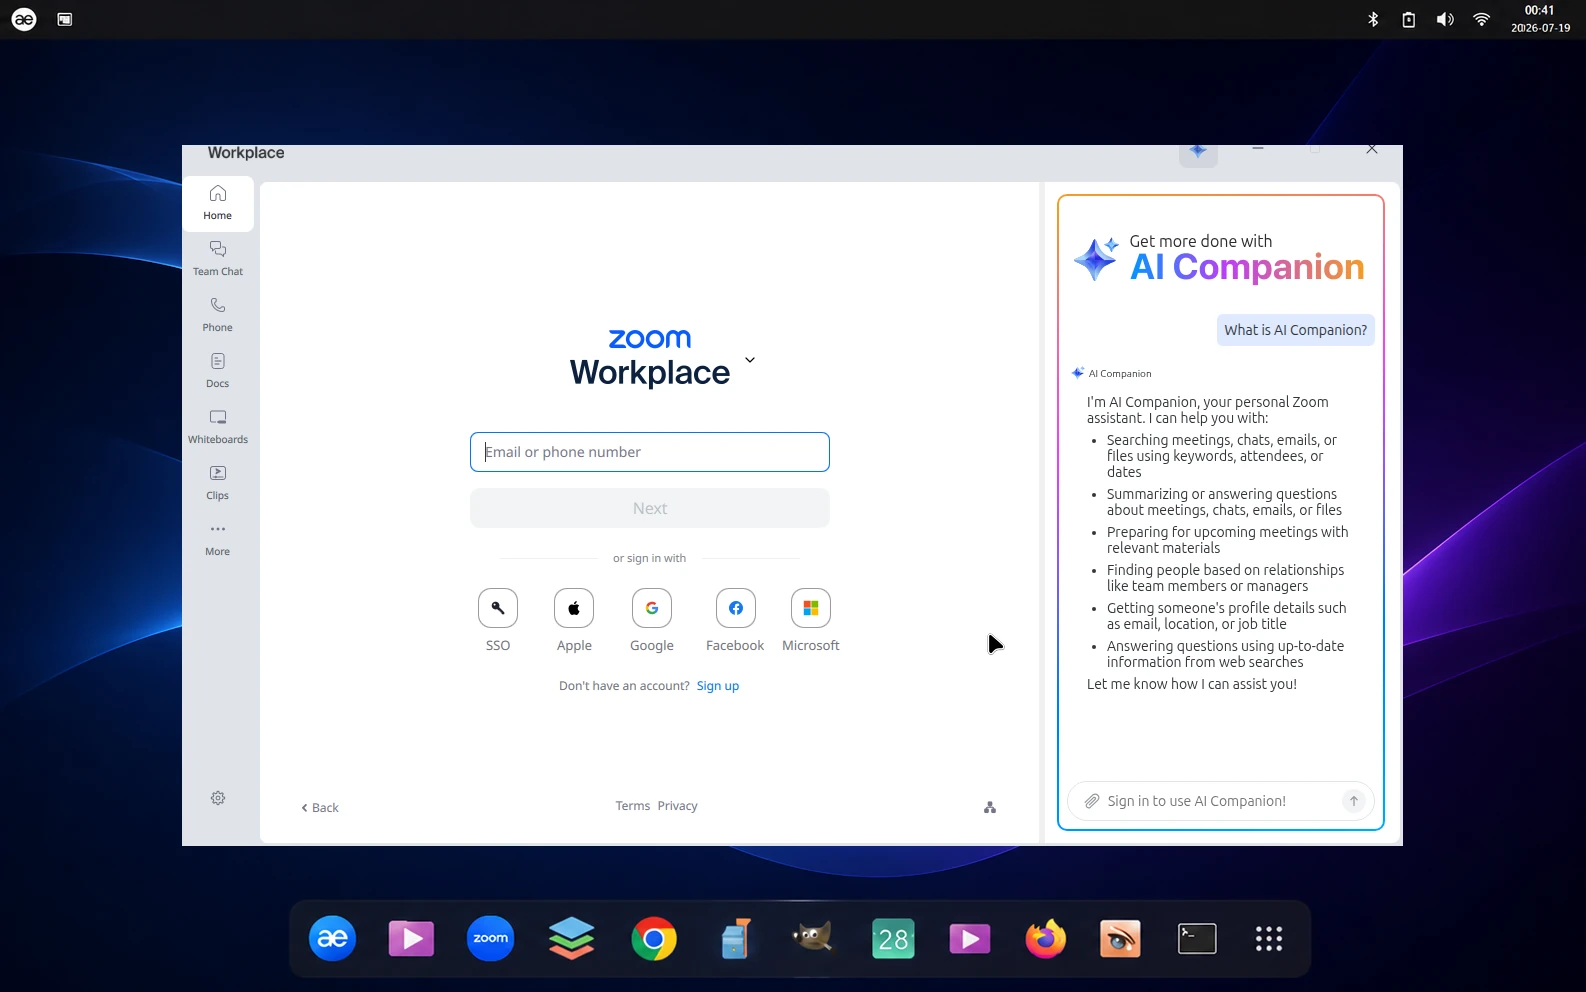Open Docs in Zoom sidebar

pos(218,371)
